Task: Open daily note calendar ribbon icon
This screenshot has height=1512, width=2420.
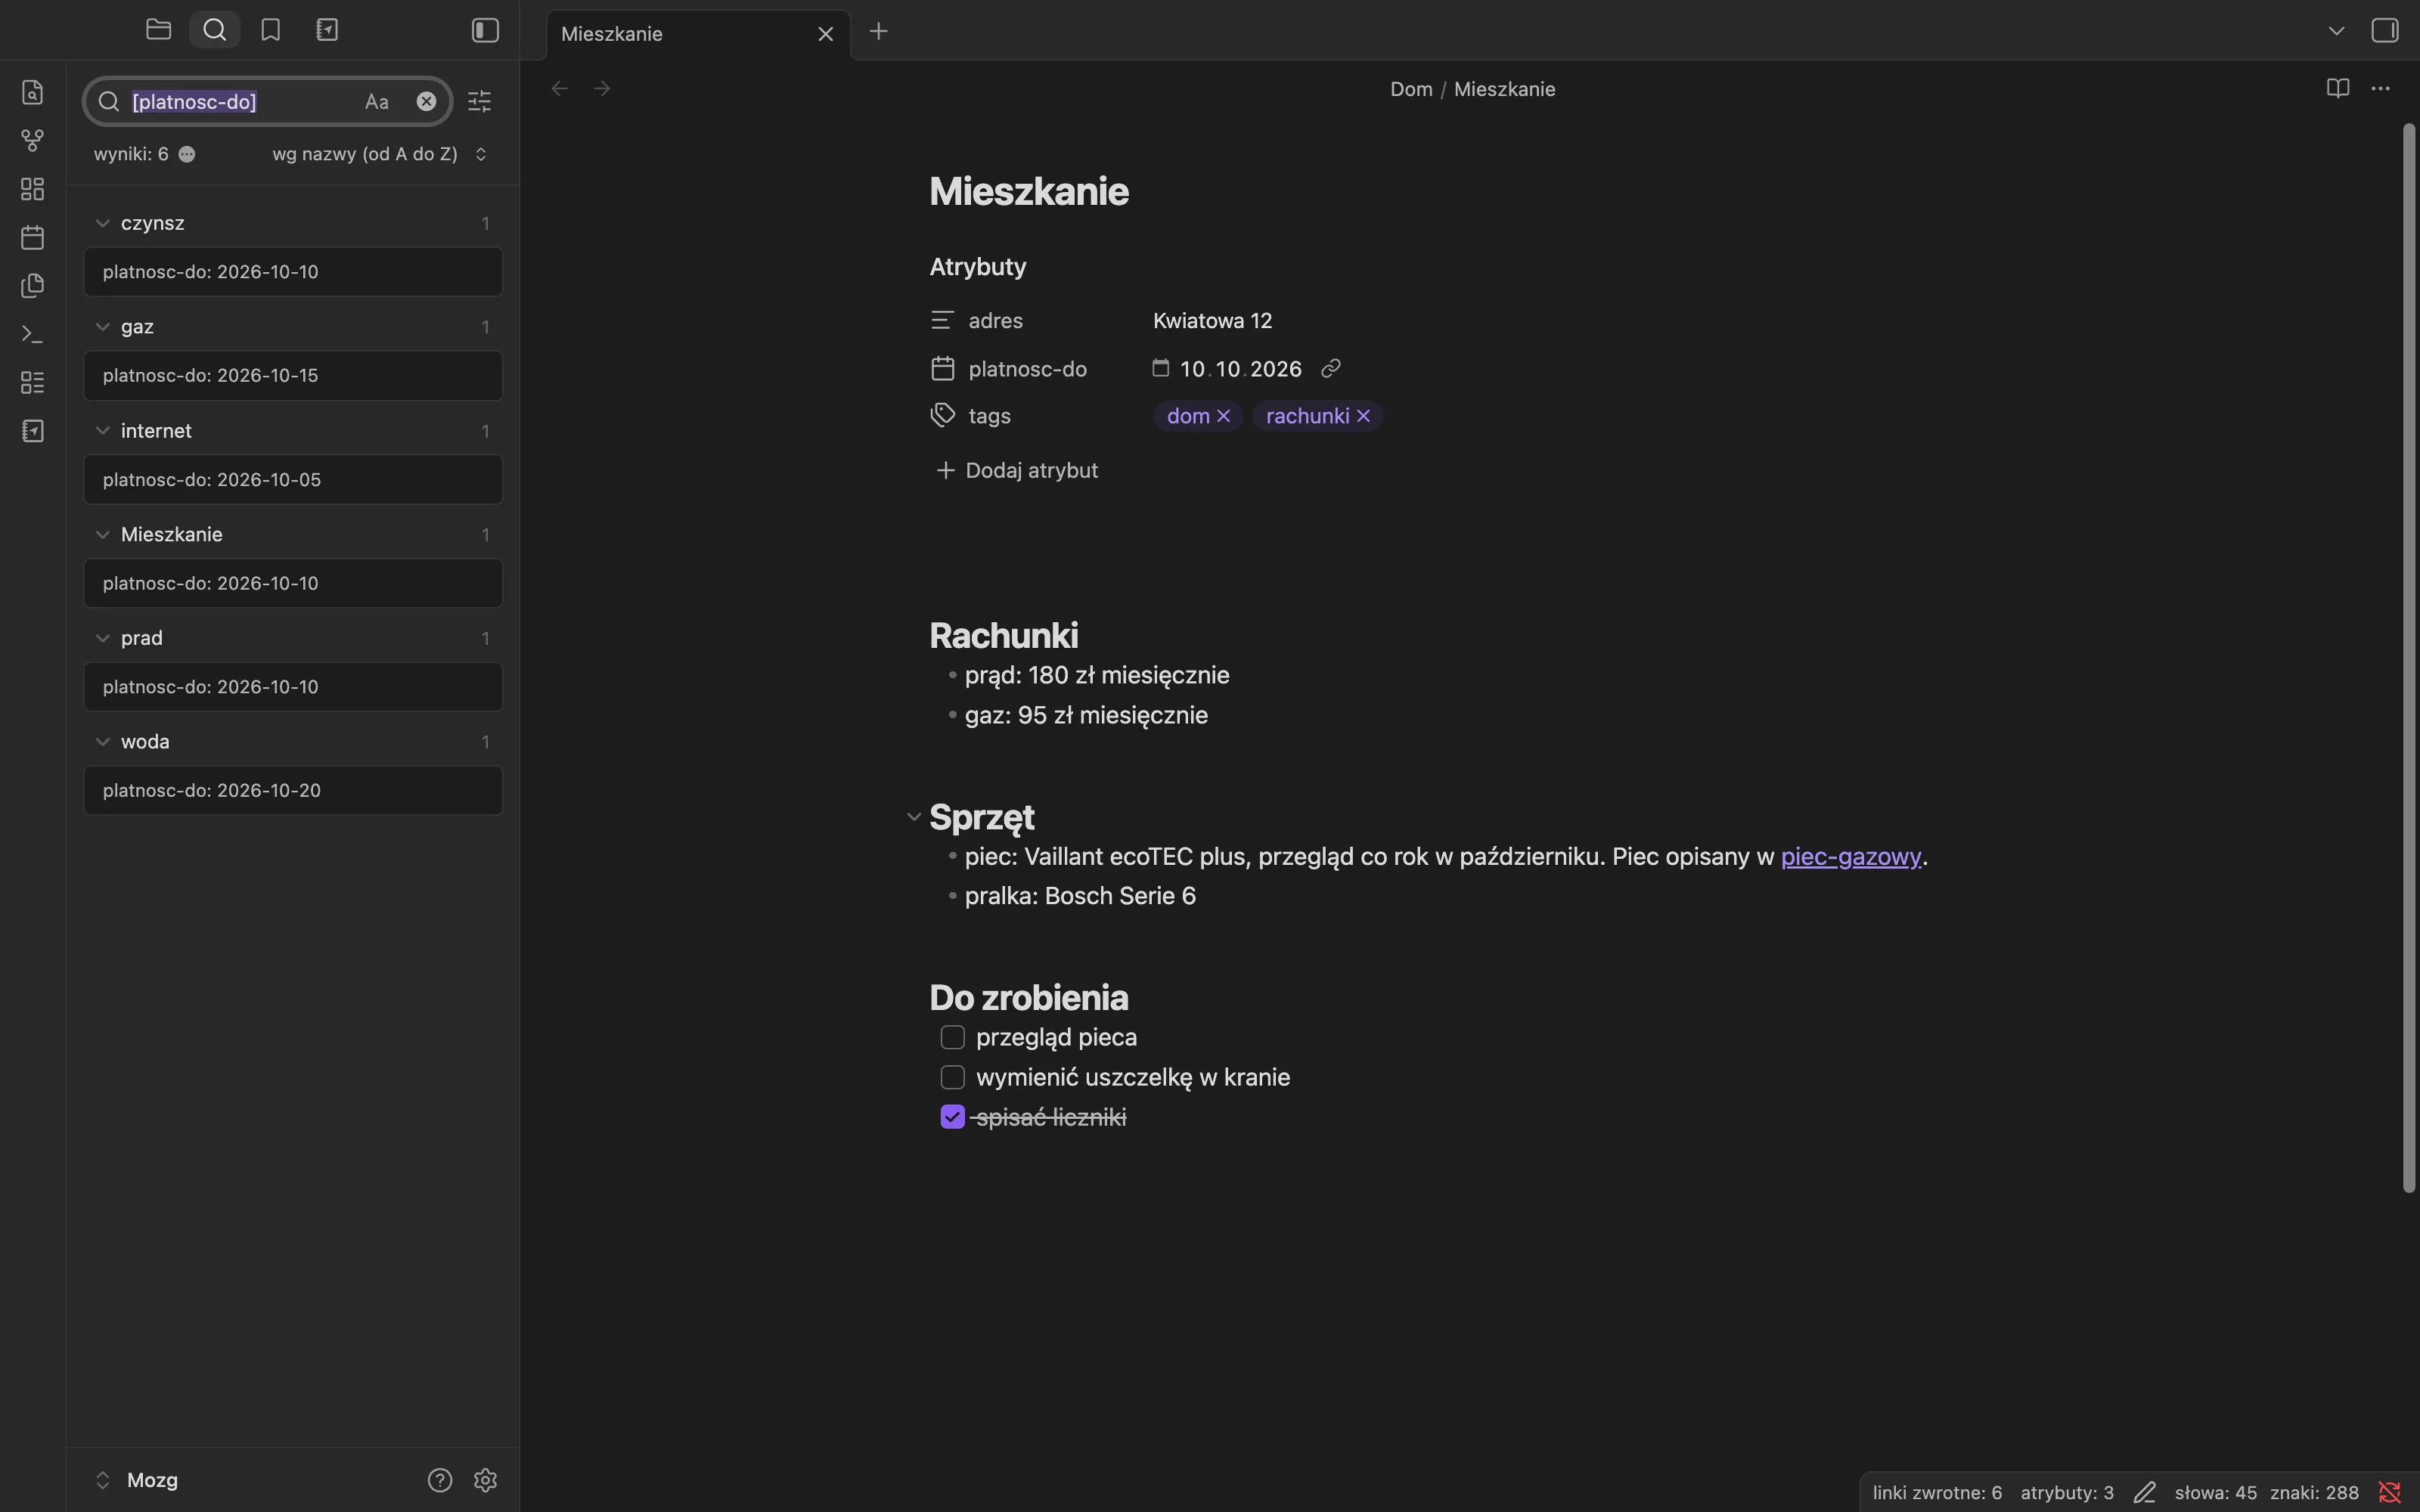Action: tap(32, 237)
